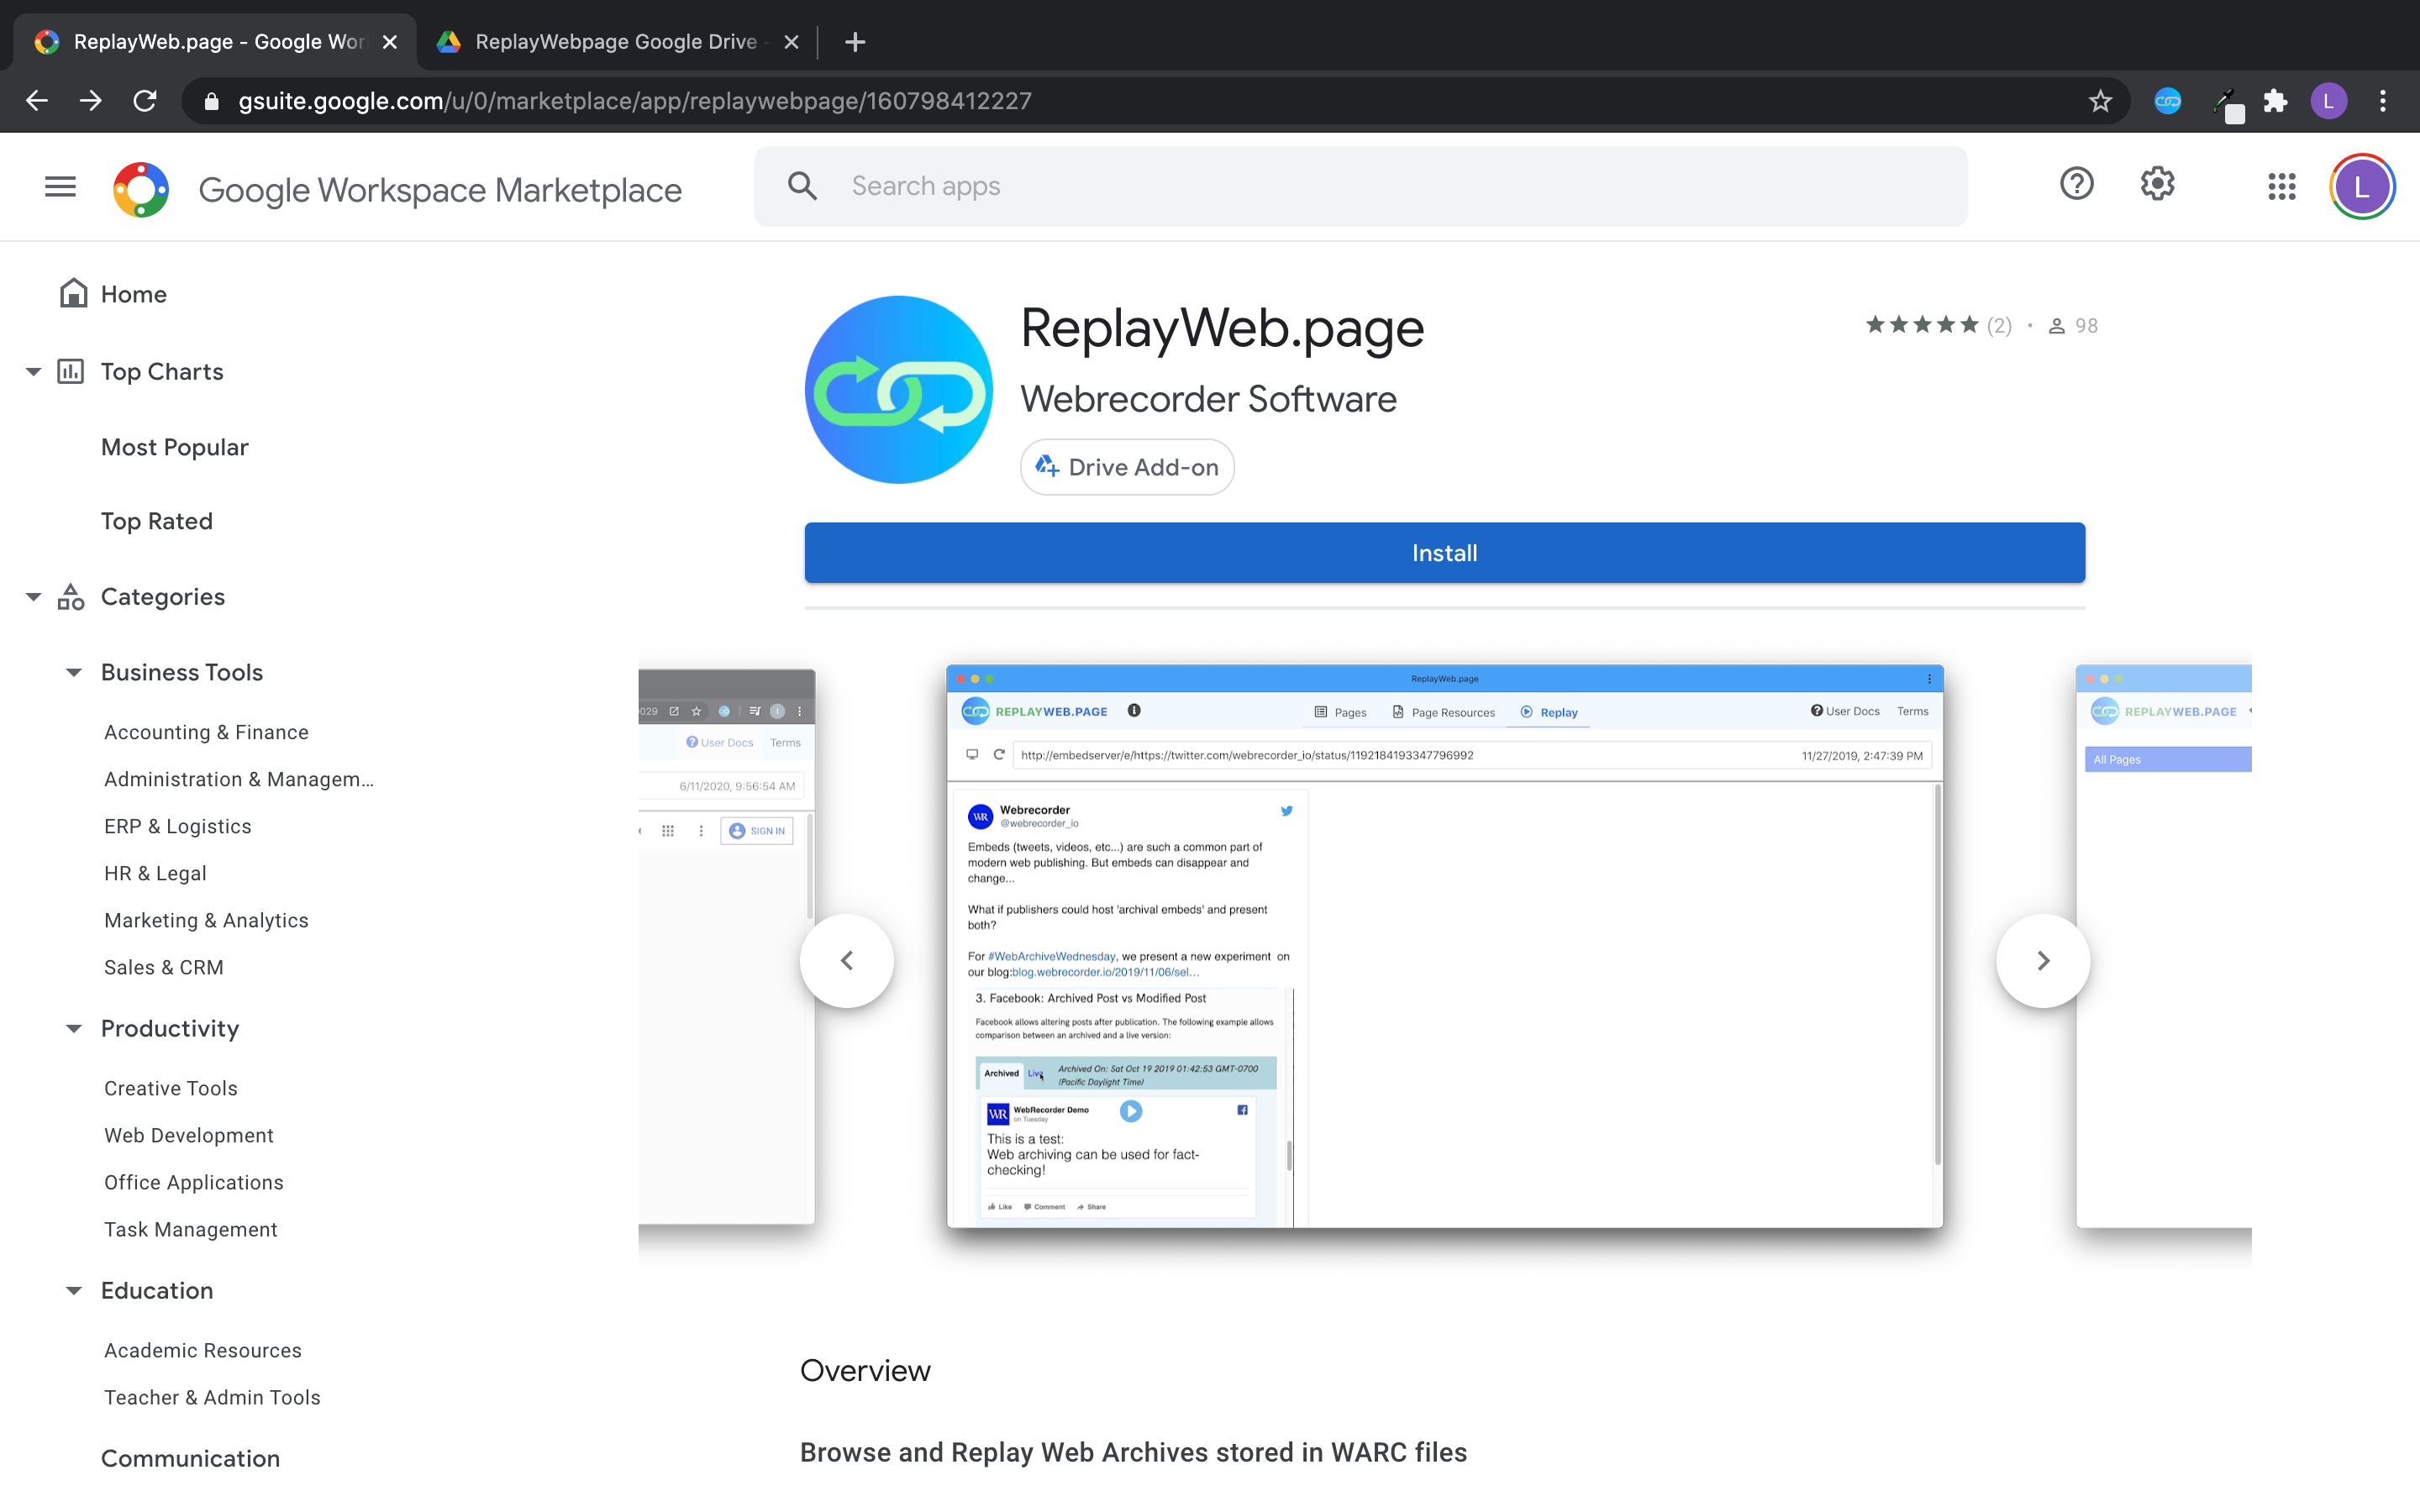Reload the page
2420x1512 pixels.
pos(145,101)
